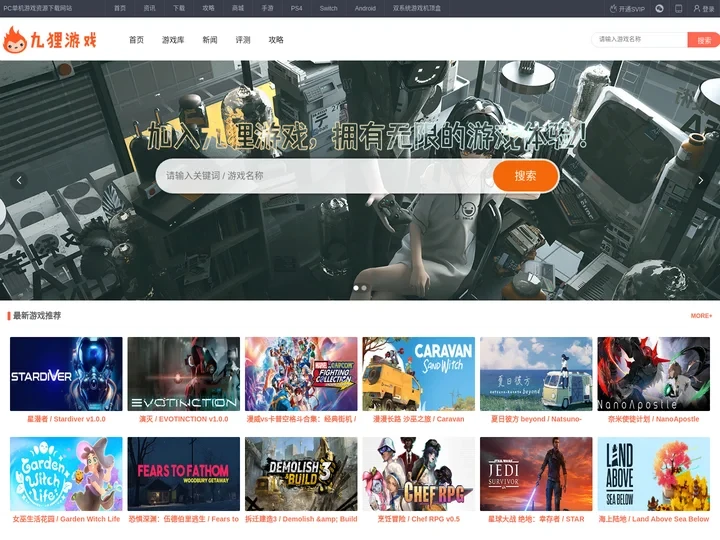Viewport: 720px width, 540px height.
Task: Select the first carousel indicator dot
Action: tap(356, 288)
